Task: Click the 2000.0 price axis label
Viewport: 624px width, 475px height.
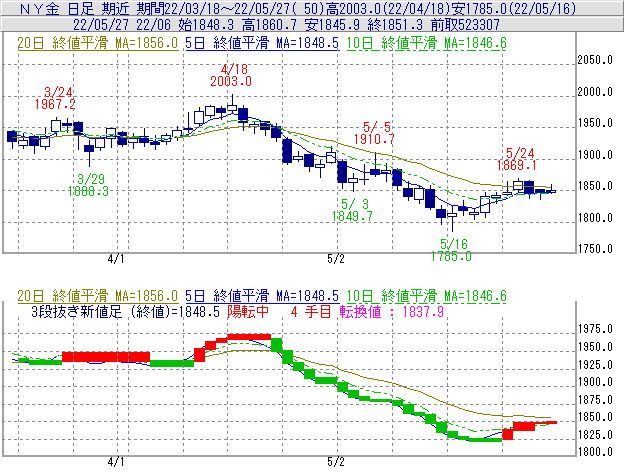Action: point(595,92)
